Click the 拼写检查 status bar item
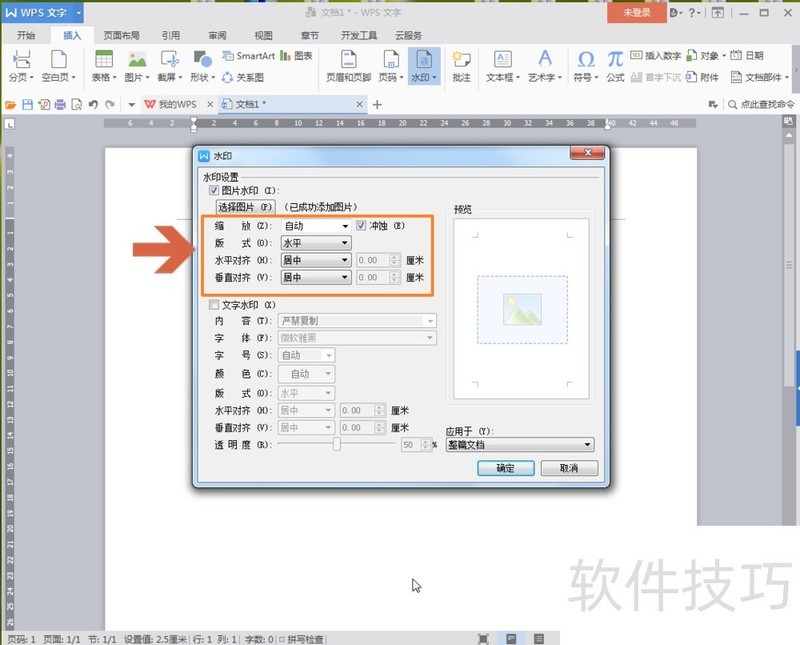This screenshot has width=800, height=645. [x=301, y=639]
